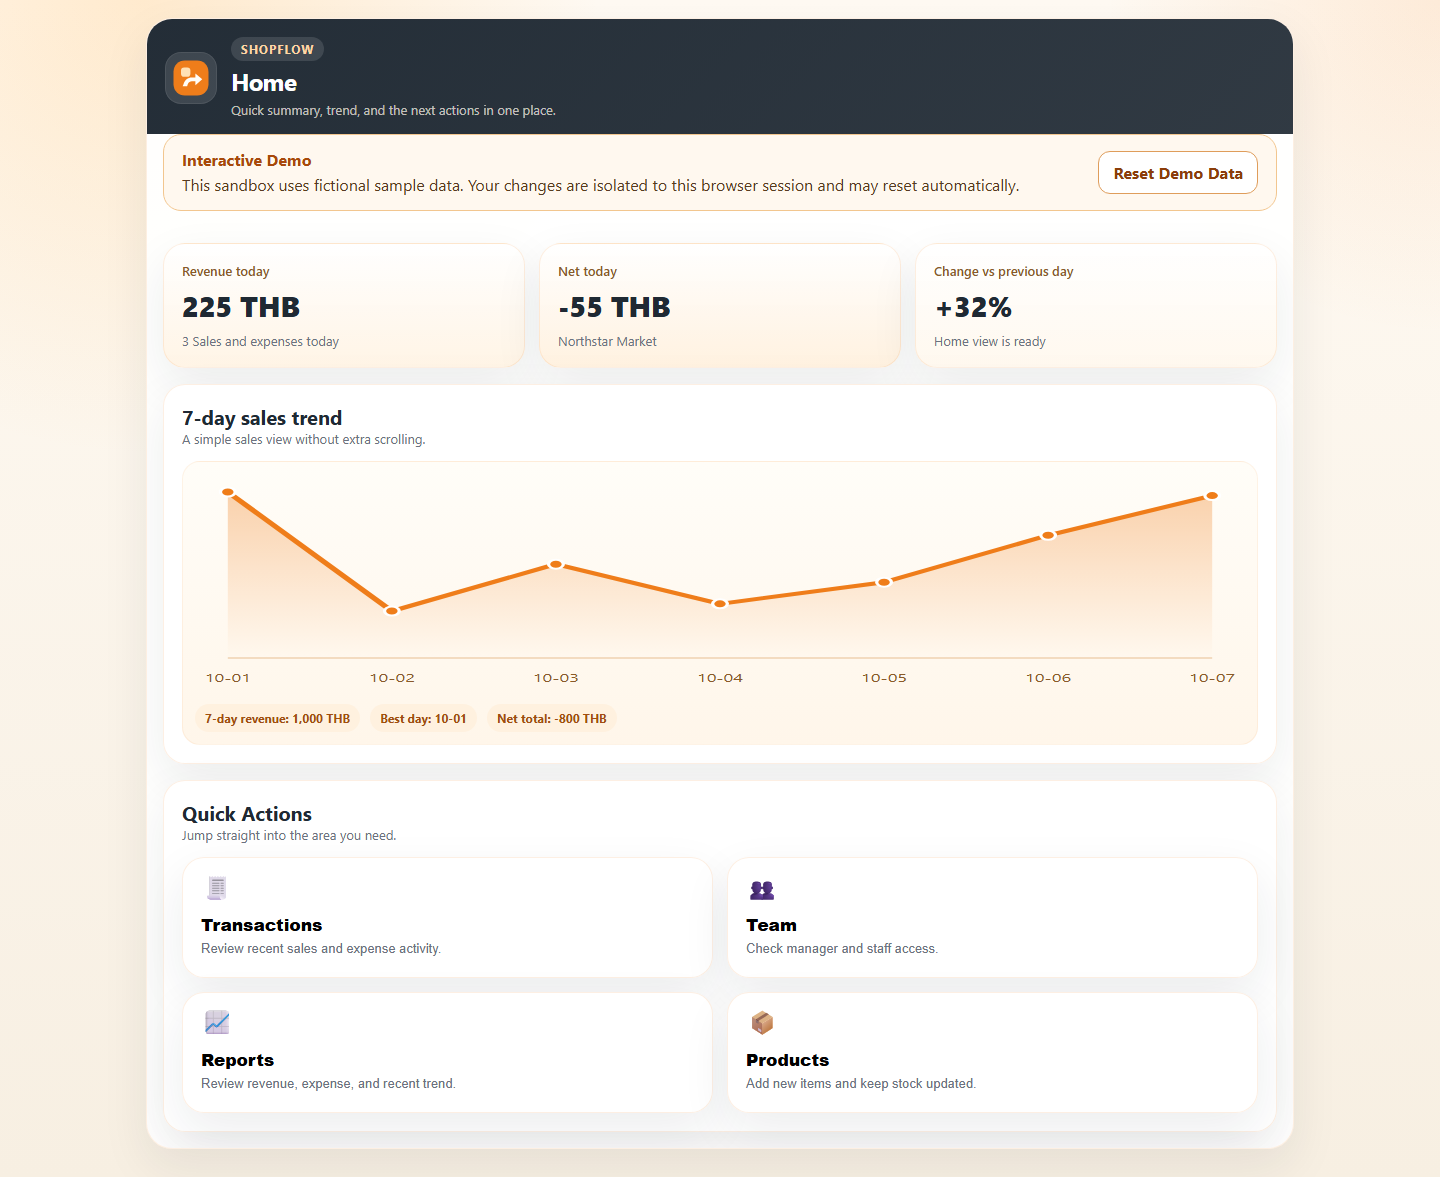Select the 10-05 data point on chart
The height and width of the screenshot is (1177, 1440).
[x=884, y=582]
